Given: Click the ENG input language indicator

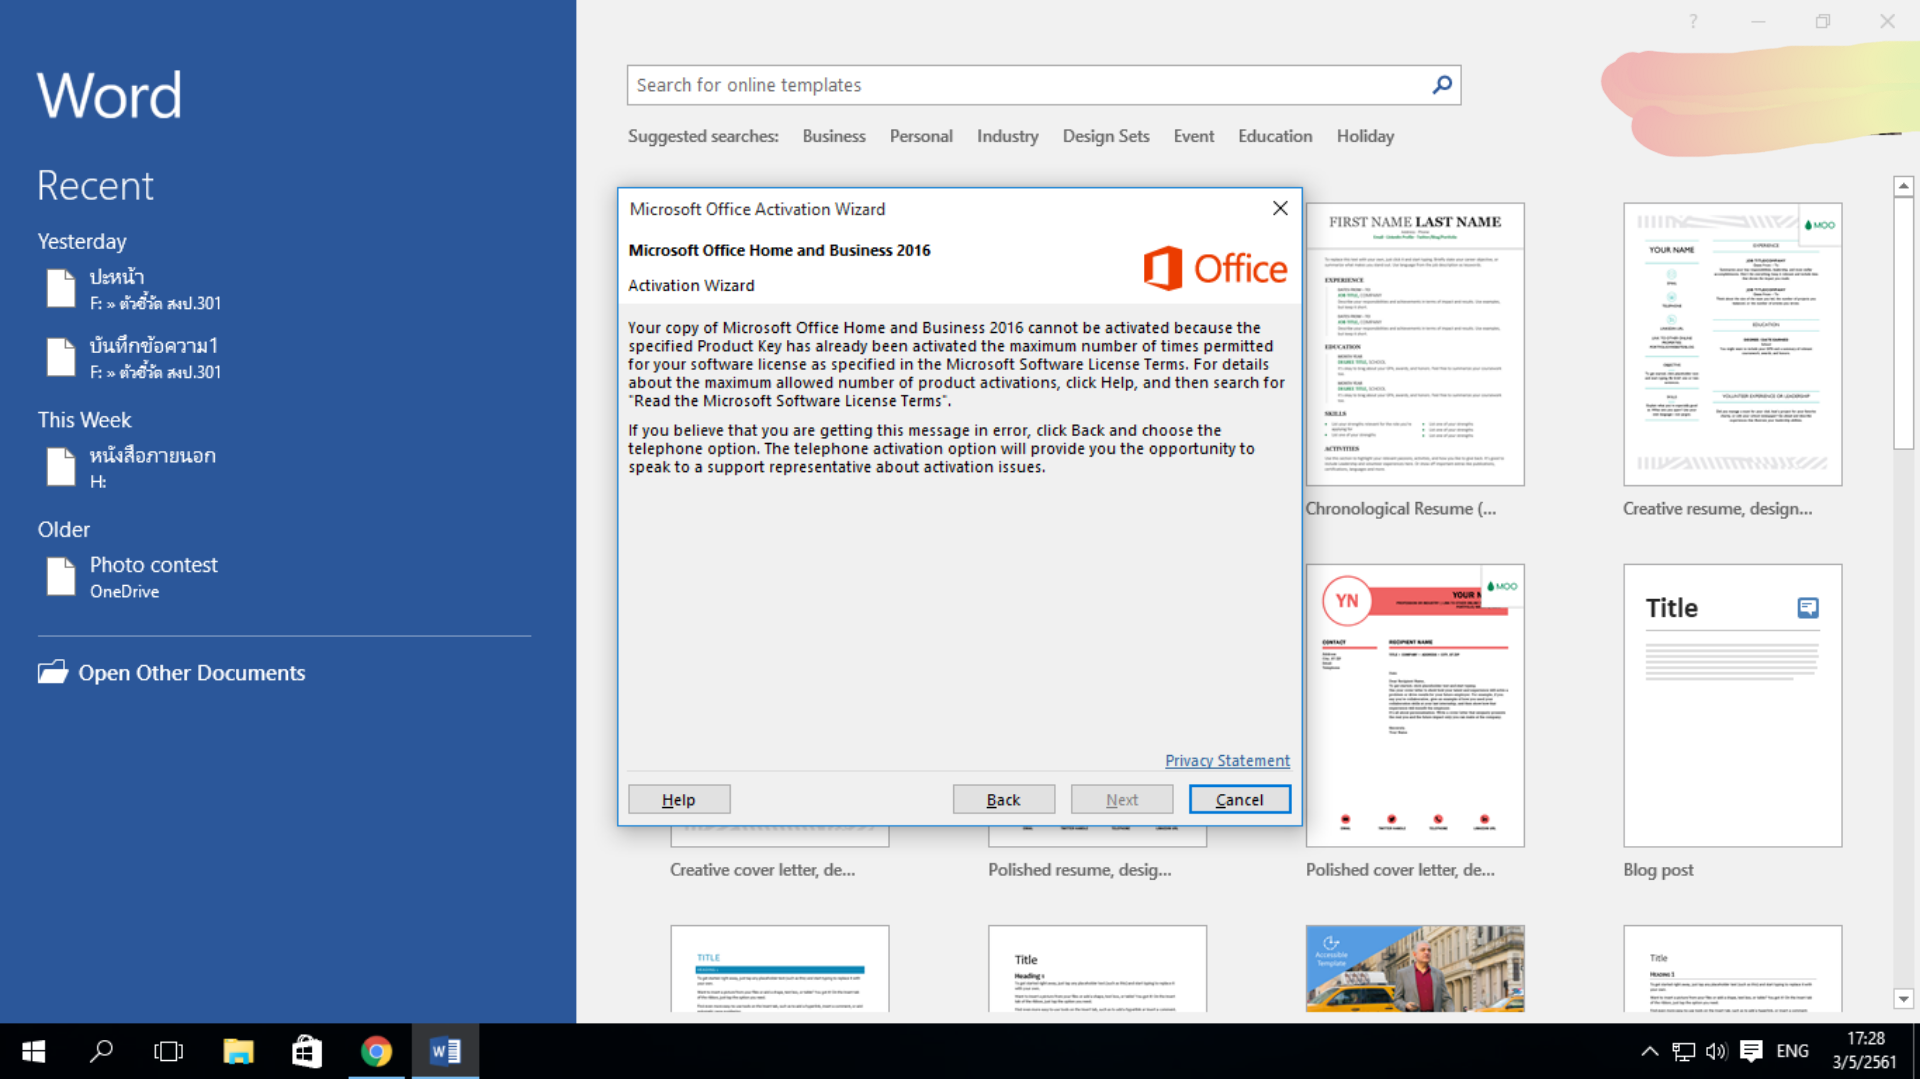Looking at the screenshot, I should 1792,1051.
